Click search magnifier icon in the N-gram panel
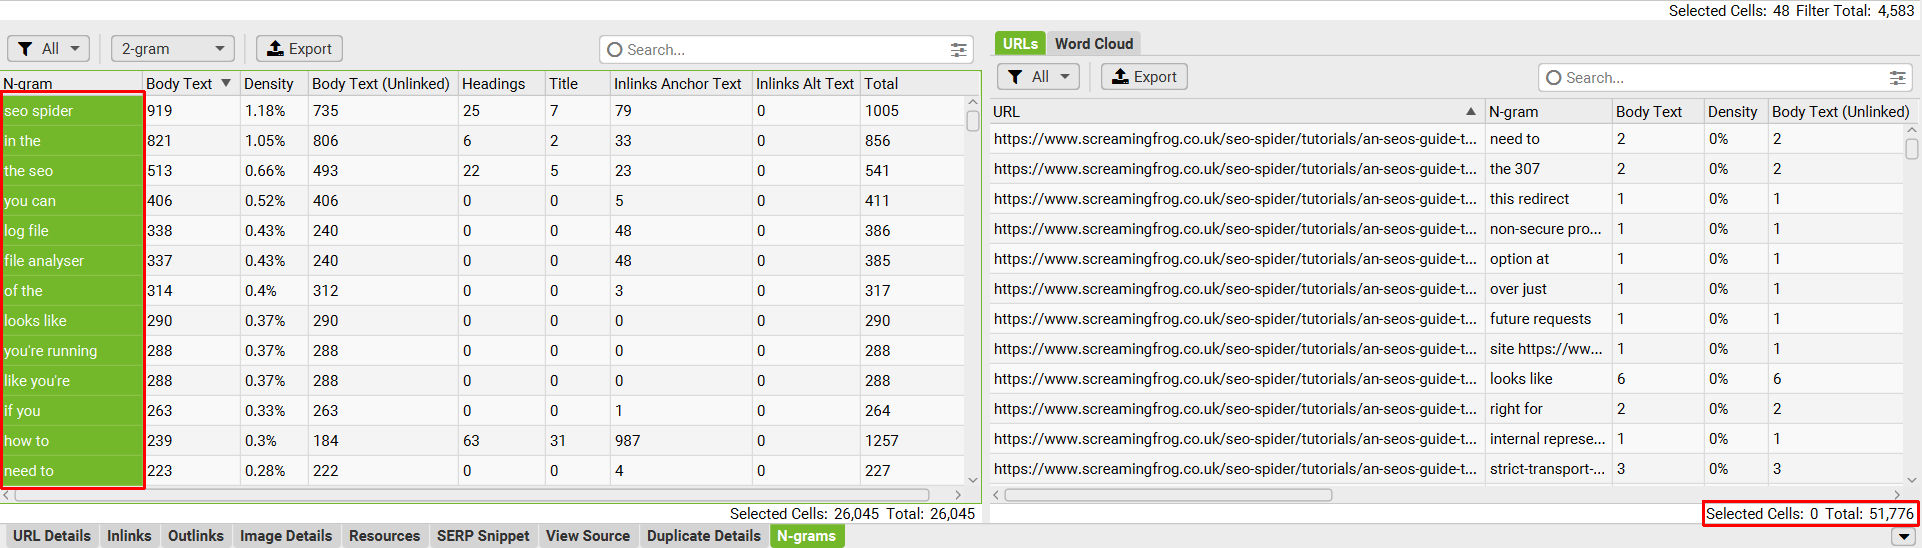This screenshot has width=1922, height=548. click(x=615, y=49)
